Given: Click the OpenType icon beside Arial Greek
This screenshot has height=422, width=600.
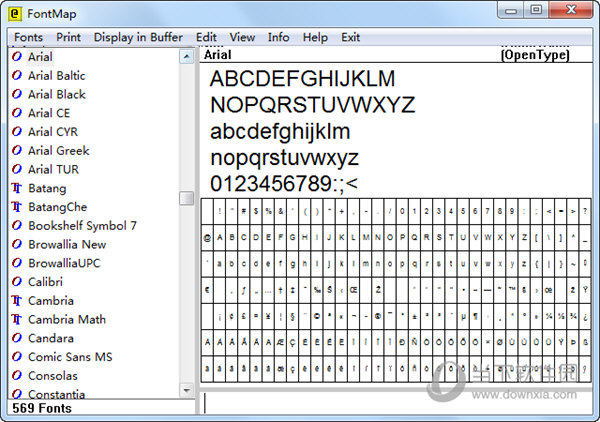Looking at the screenshot, I should [x=17, y=150].
